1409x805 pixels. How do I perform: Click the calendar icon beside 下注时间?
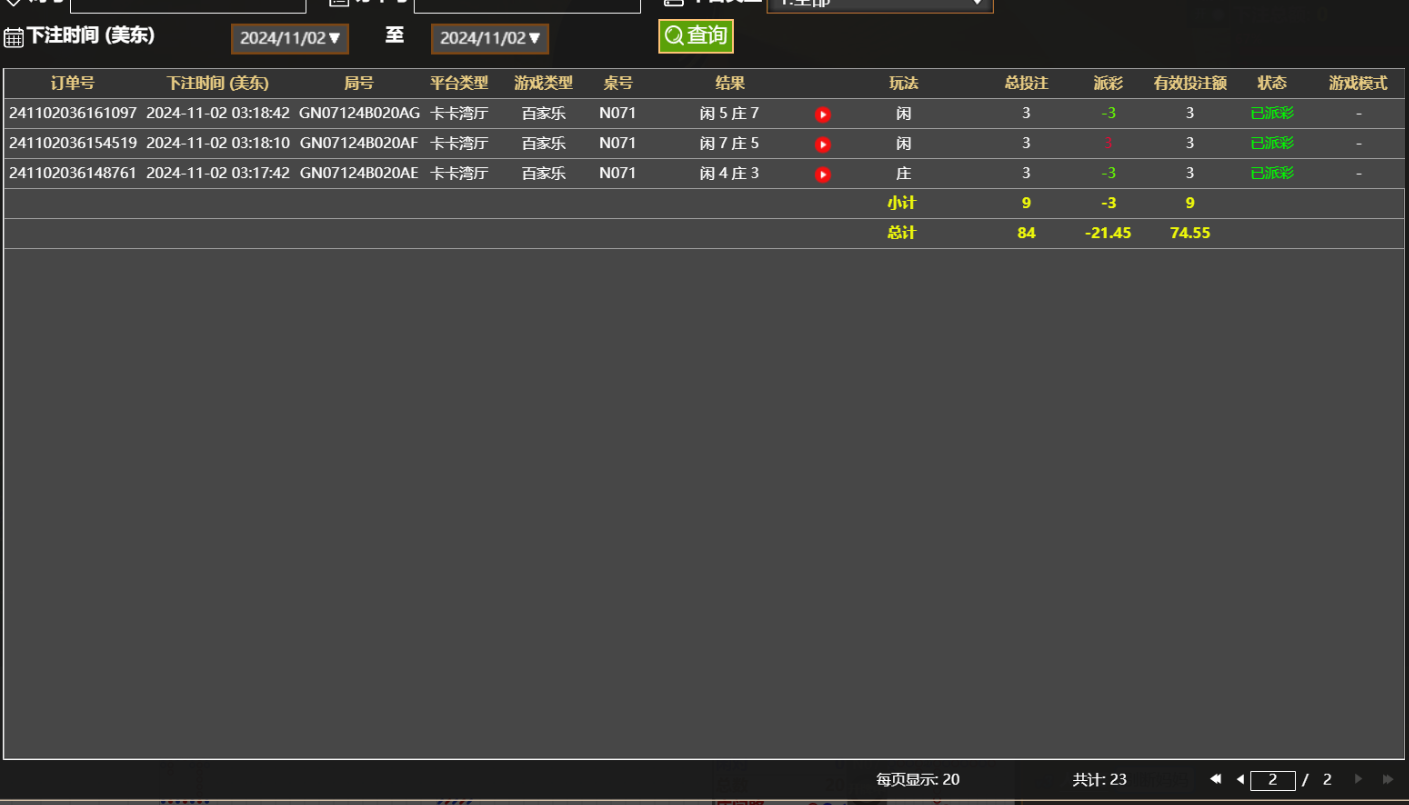coord(14,38)
